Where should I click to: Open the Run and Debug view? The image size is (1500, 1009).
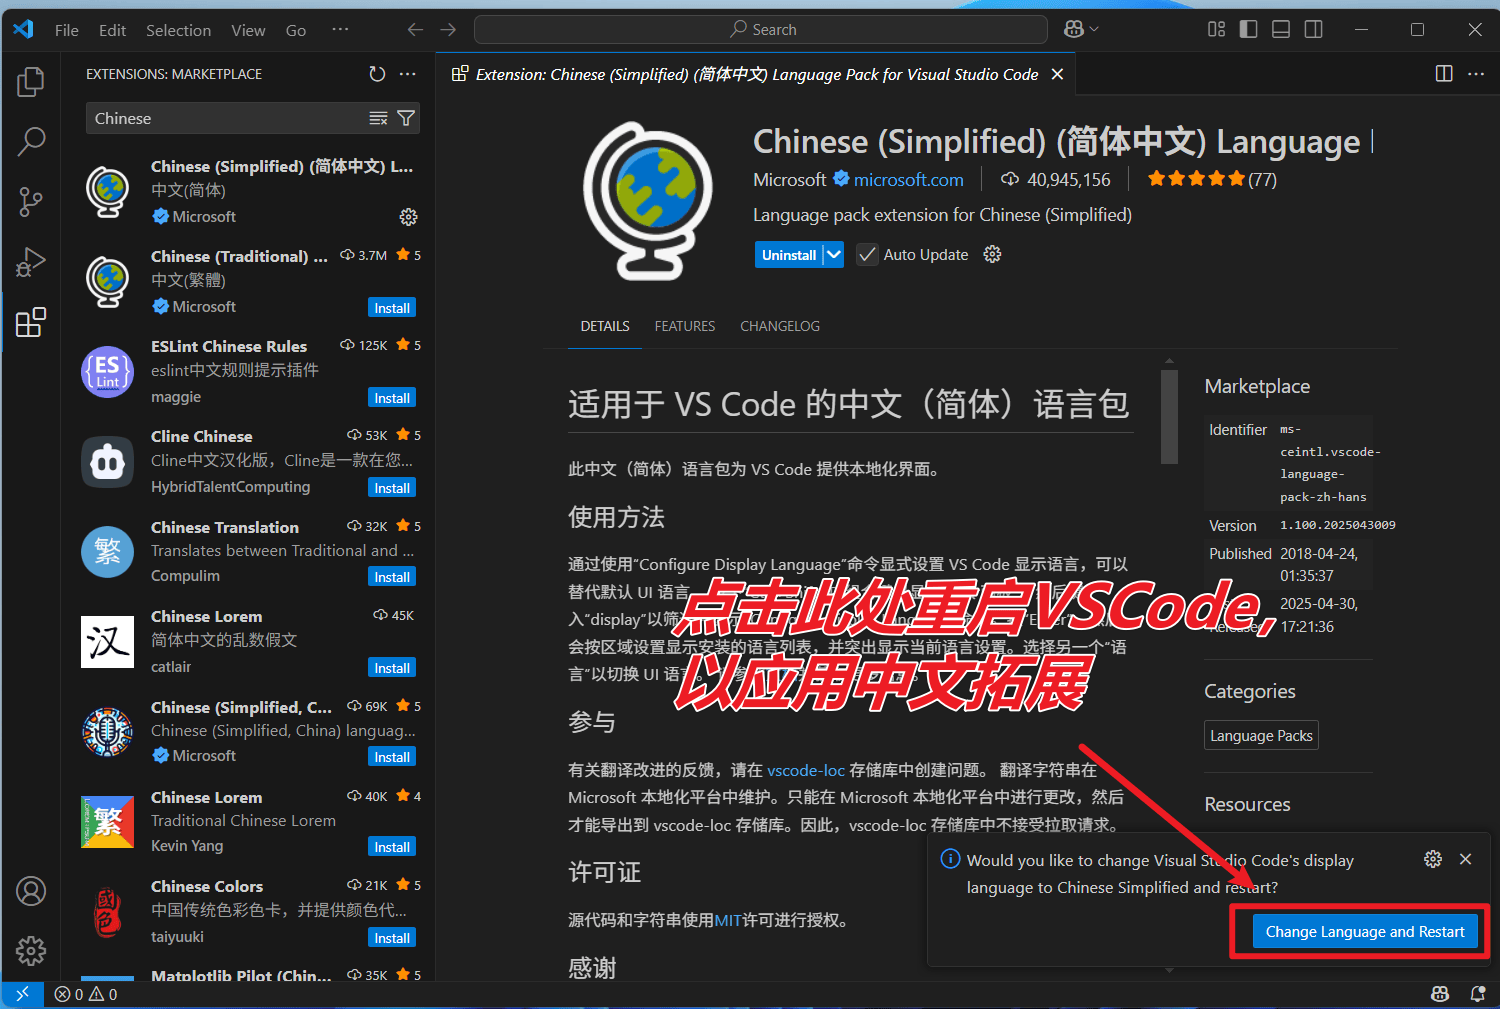(31, 262)
